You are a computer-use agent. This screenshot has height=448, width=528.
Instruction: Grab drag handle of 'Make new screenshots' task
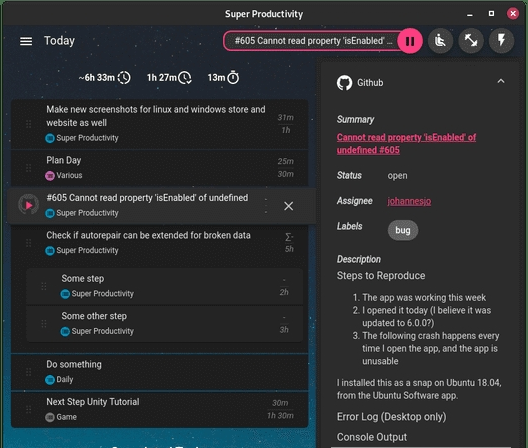pyautogui.click(x=29, y=124)
